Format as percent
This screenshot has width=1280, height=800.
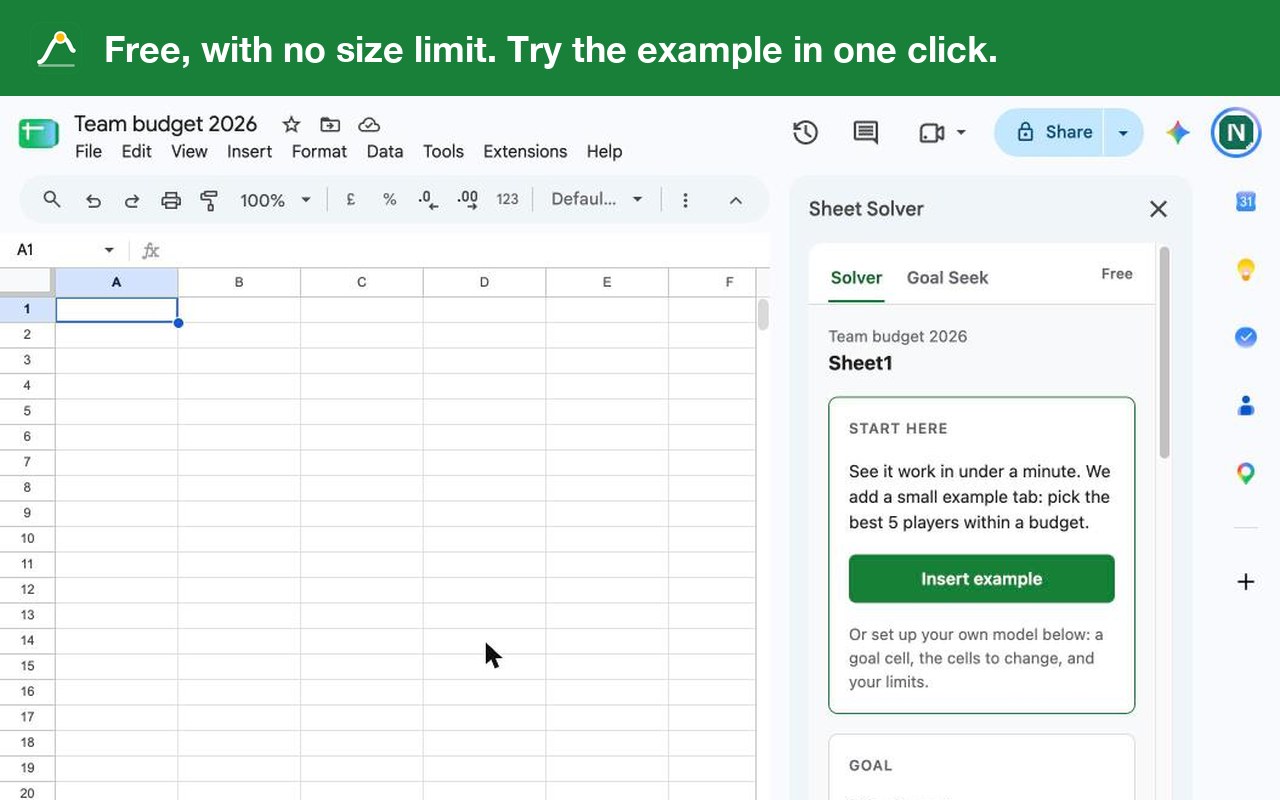coord(389,200)
